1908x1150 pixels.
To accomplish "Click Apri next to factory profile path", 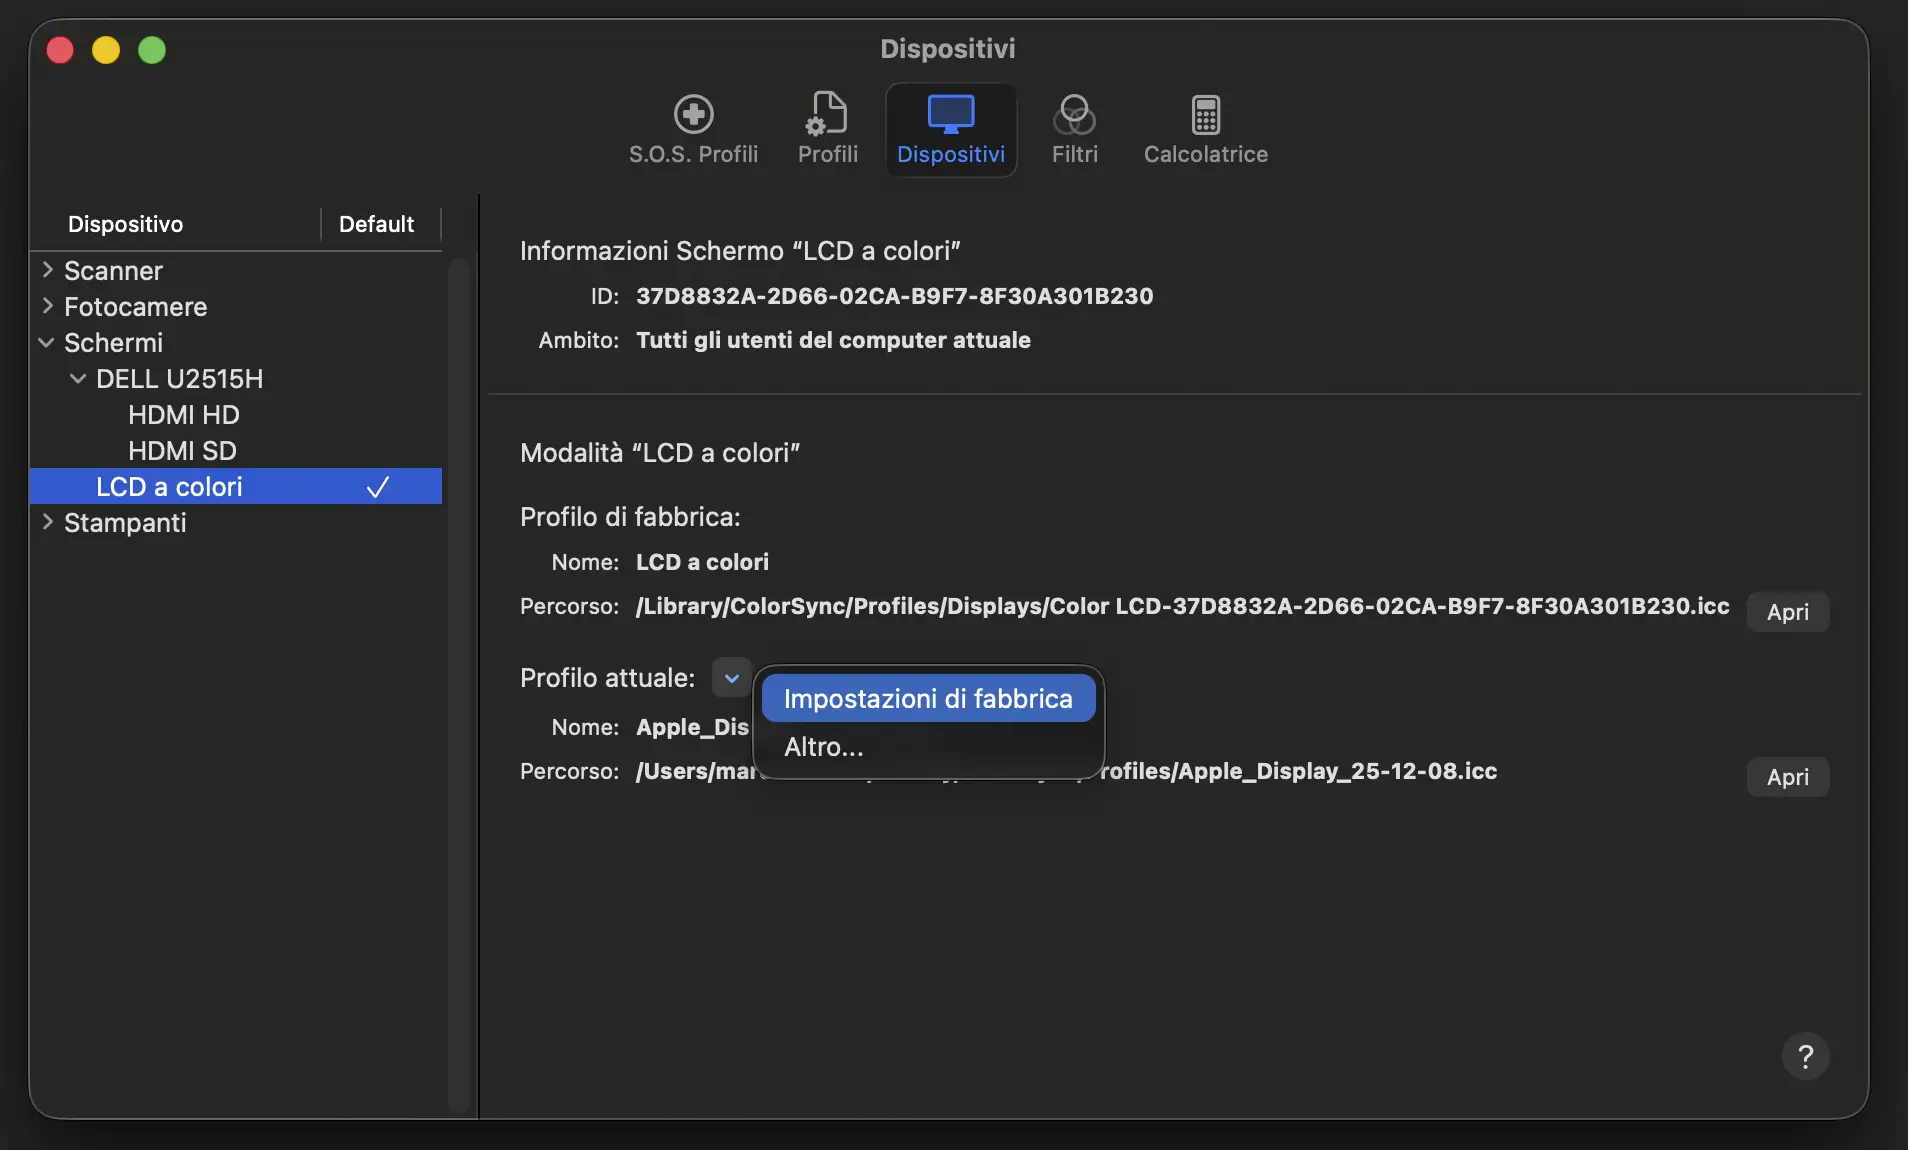I will [1787, 612].
